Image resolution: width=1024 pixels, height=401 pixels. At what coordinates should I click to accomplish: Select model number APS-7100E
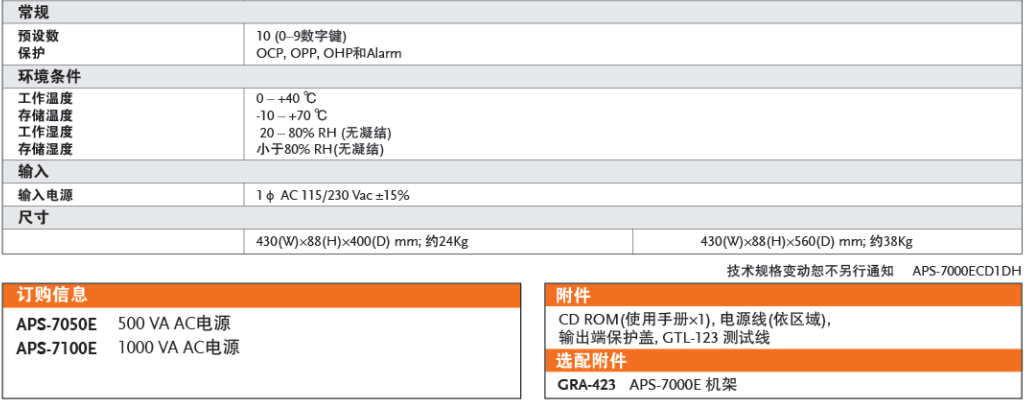click(x=57, y=348)
